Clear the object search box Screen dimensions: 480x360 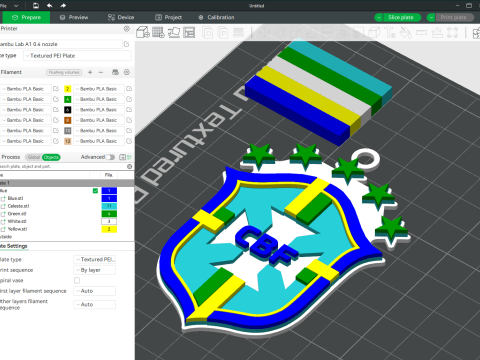(x=130, y=166)
